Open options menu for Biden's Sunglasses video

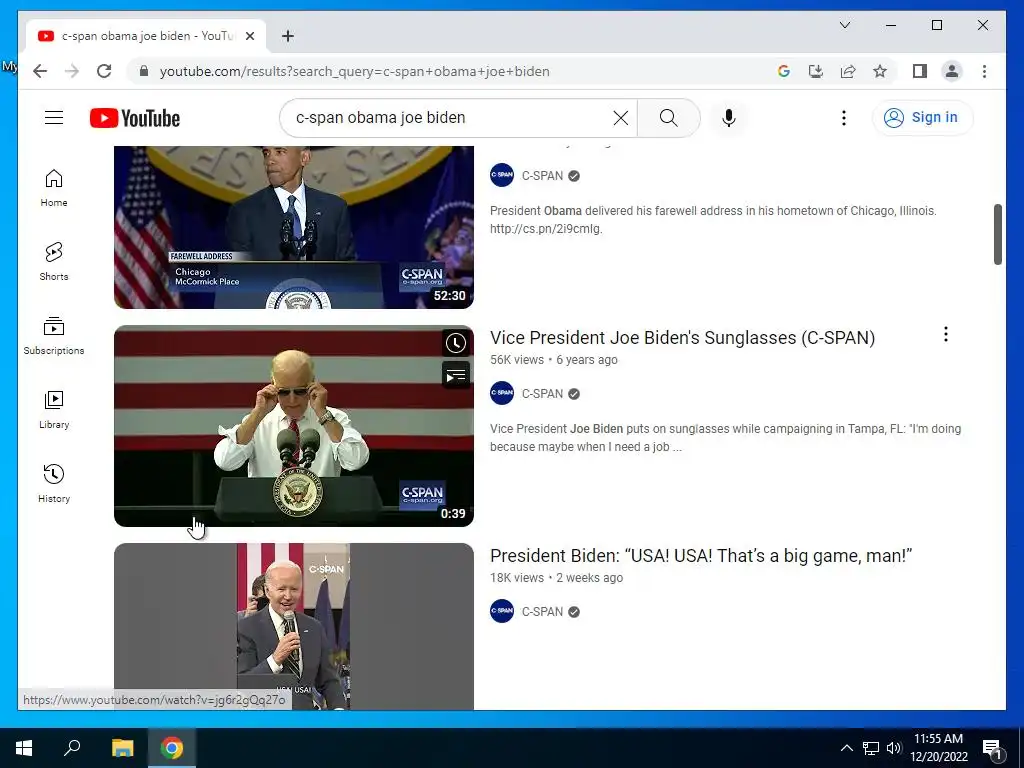pos(946,334)
